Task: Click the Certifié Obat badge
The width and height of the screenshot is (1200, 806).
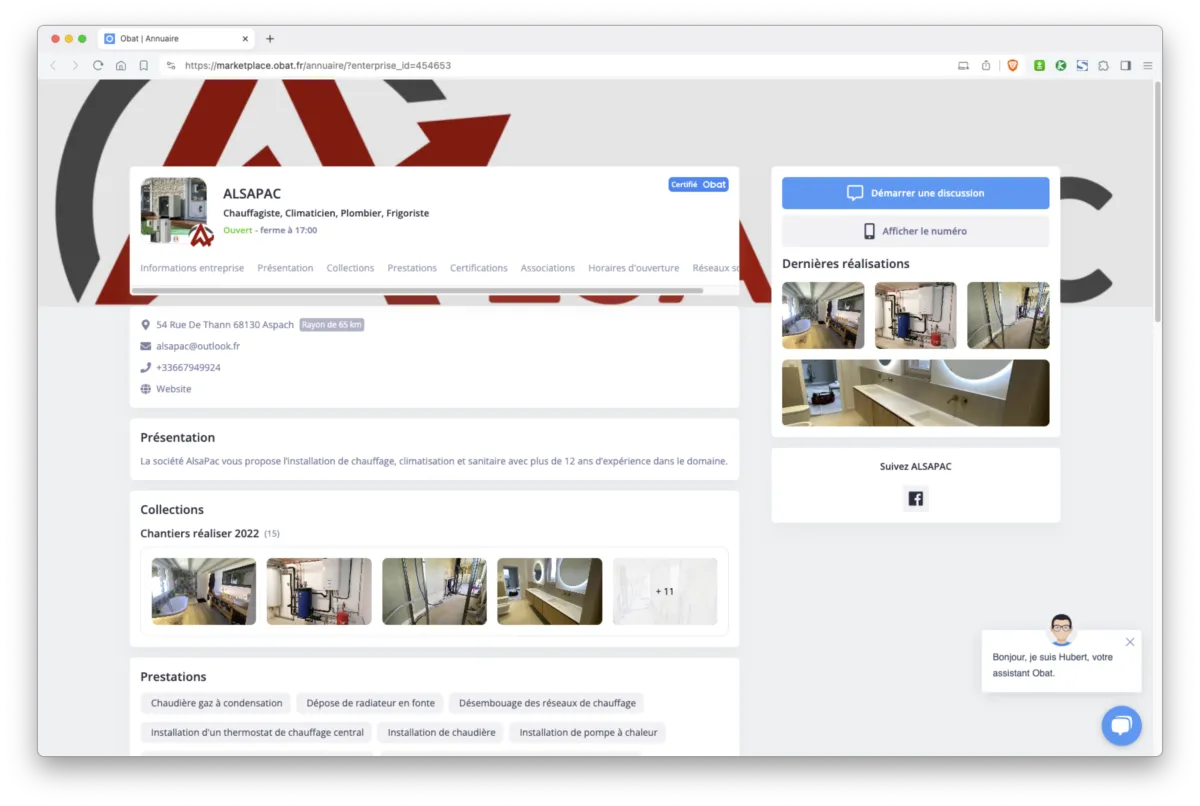Action: click(698, 184)
